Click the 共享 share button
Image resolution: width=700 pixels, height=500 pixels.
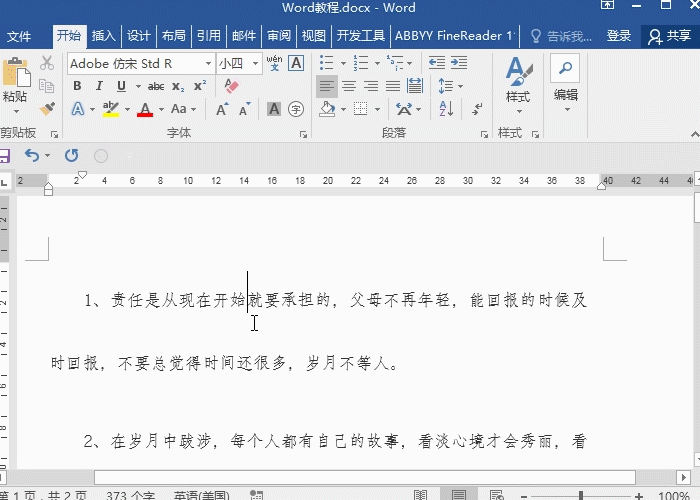(671, 36)
